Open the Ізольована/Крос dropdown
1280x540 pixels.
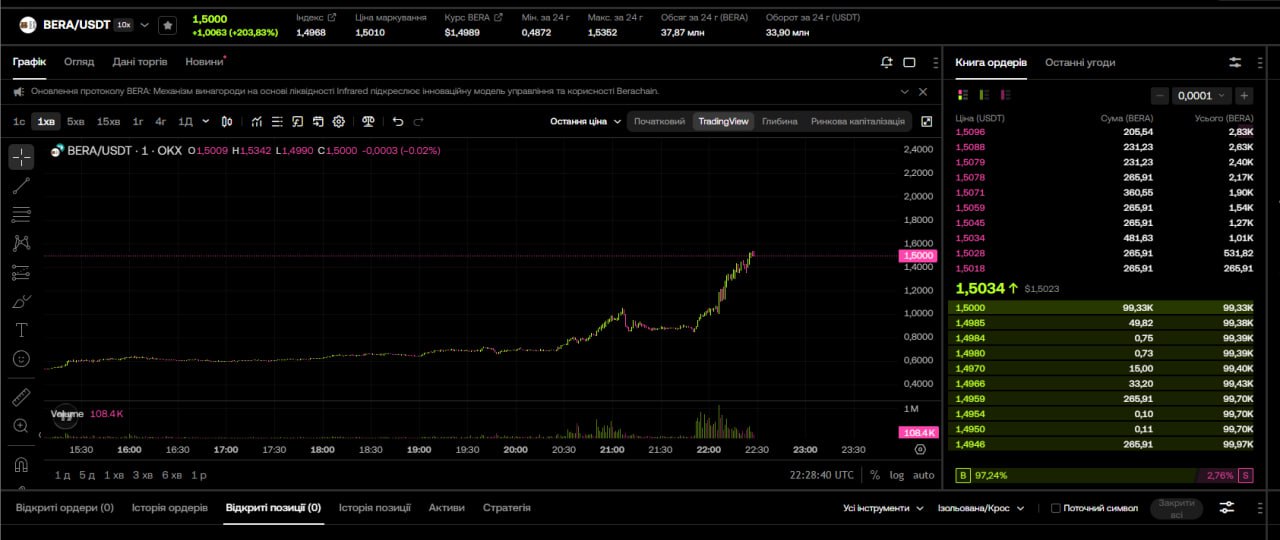point(981,508)
